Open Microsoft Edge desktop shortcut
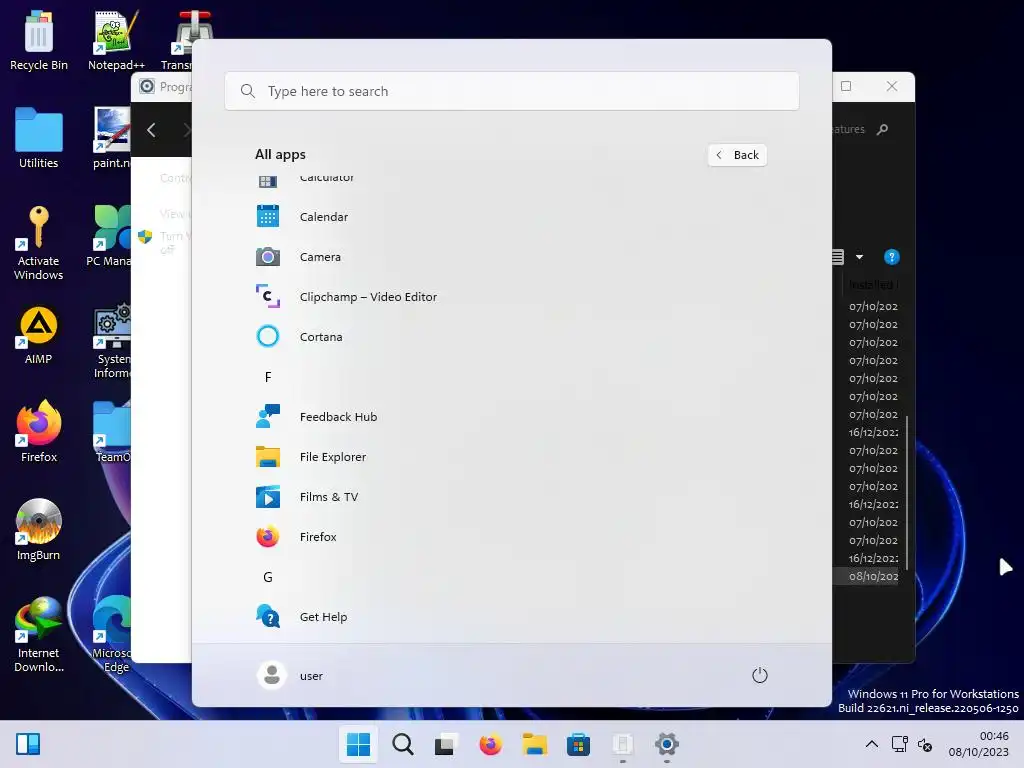The image size is (1024, 768). [112, 634]
